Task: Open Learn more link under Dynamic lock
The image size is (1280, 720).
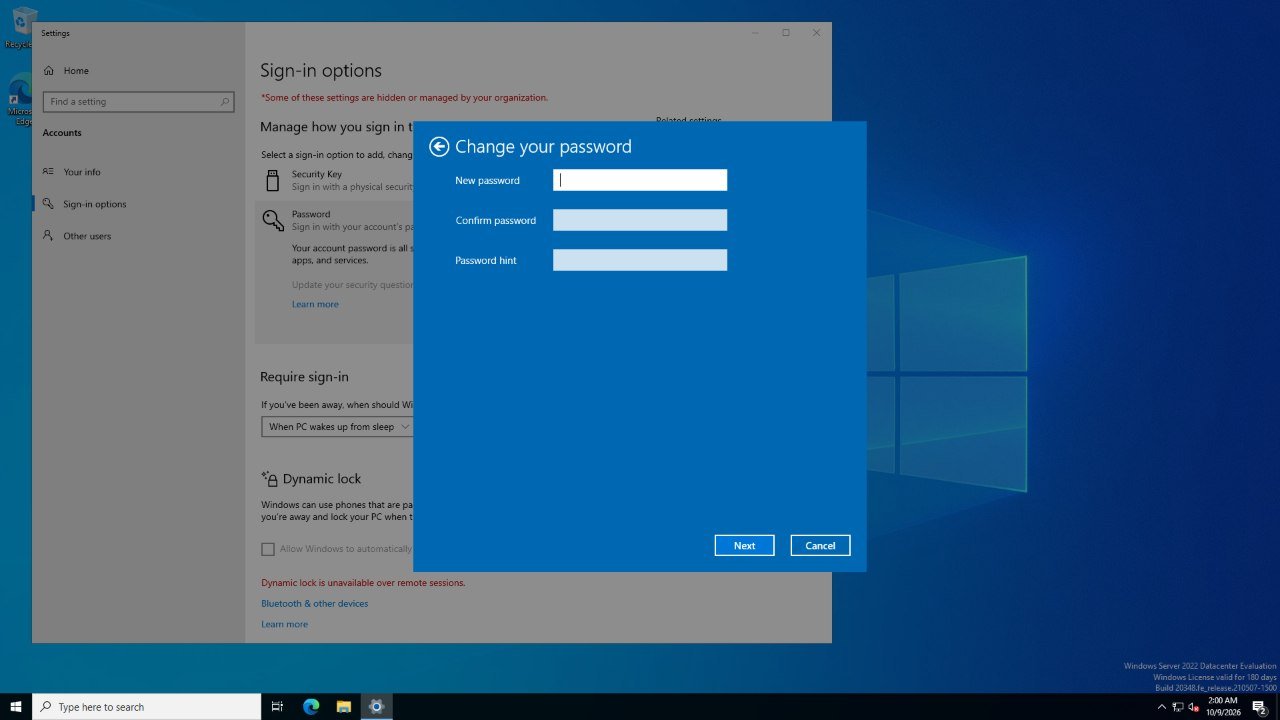Action: pos(284,624)
